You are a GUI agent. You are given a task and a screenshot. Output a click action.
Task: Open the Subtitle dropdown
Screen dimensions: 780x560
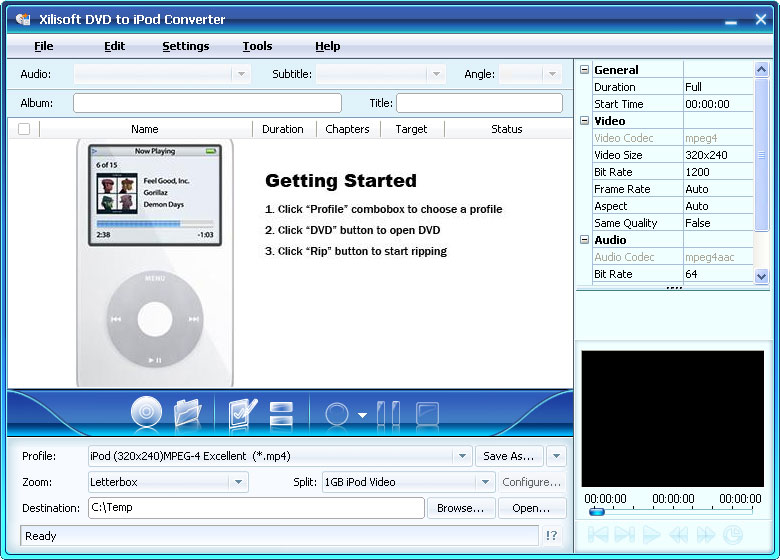coord(436,74)
